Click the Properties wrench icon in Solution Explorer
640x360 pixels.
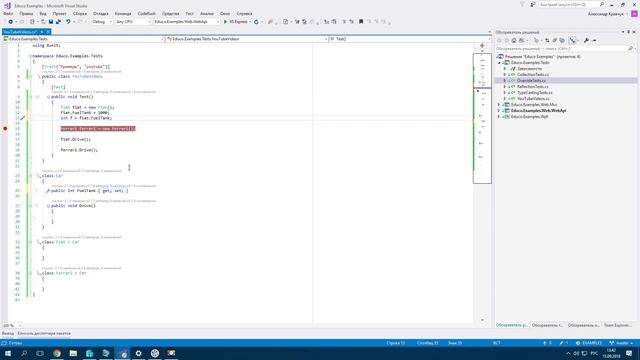(586, 40)
